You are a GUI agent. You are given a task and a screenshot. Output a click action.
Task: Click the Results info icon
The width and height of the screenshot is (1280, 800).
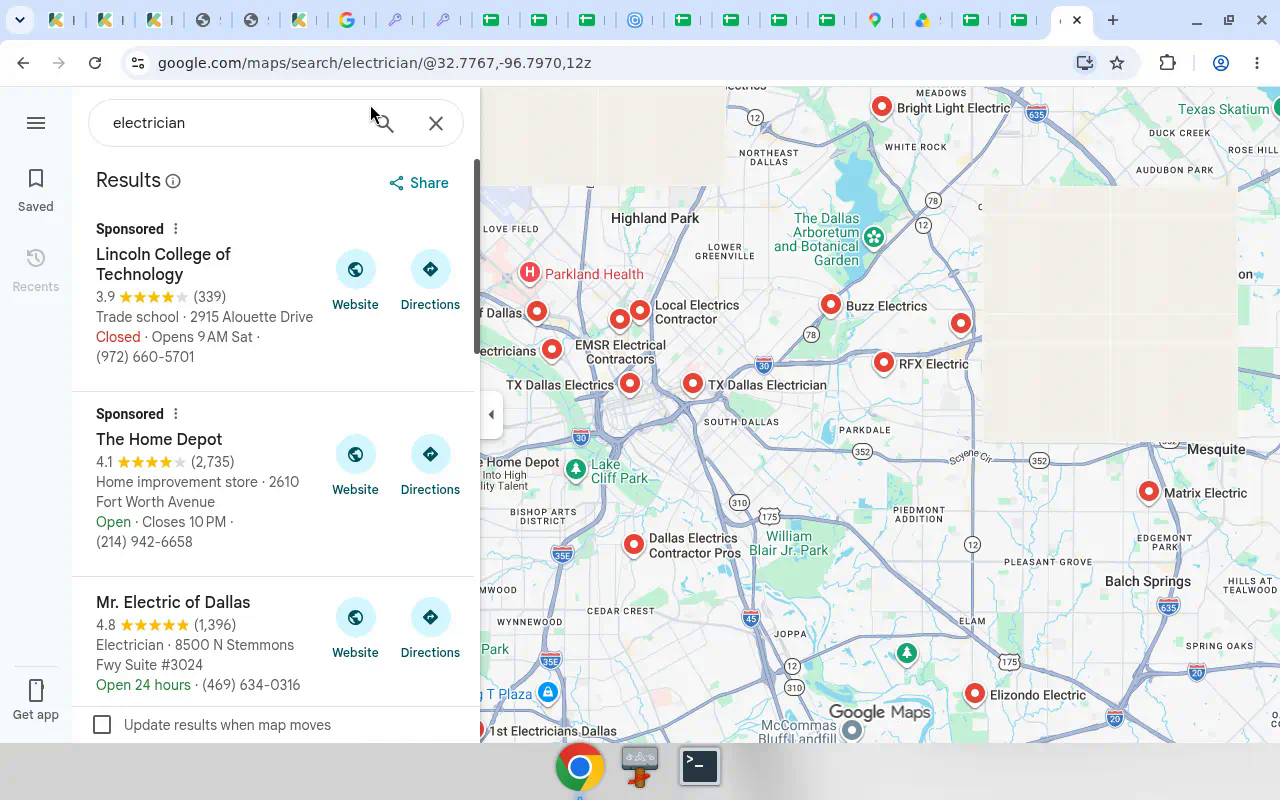tap(173, 181)
